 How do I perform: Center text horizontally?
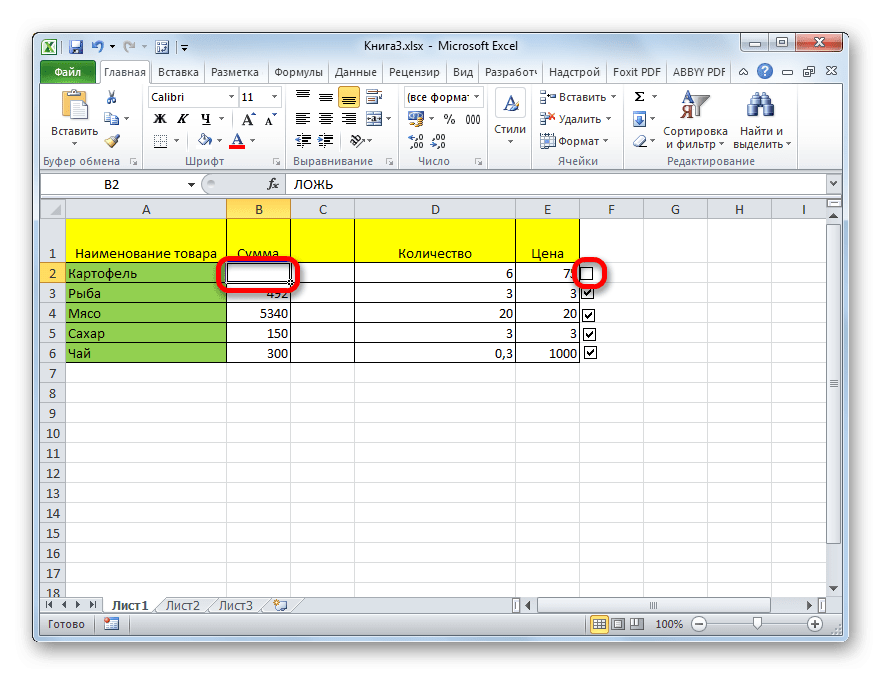coord(326,119)
